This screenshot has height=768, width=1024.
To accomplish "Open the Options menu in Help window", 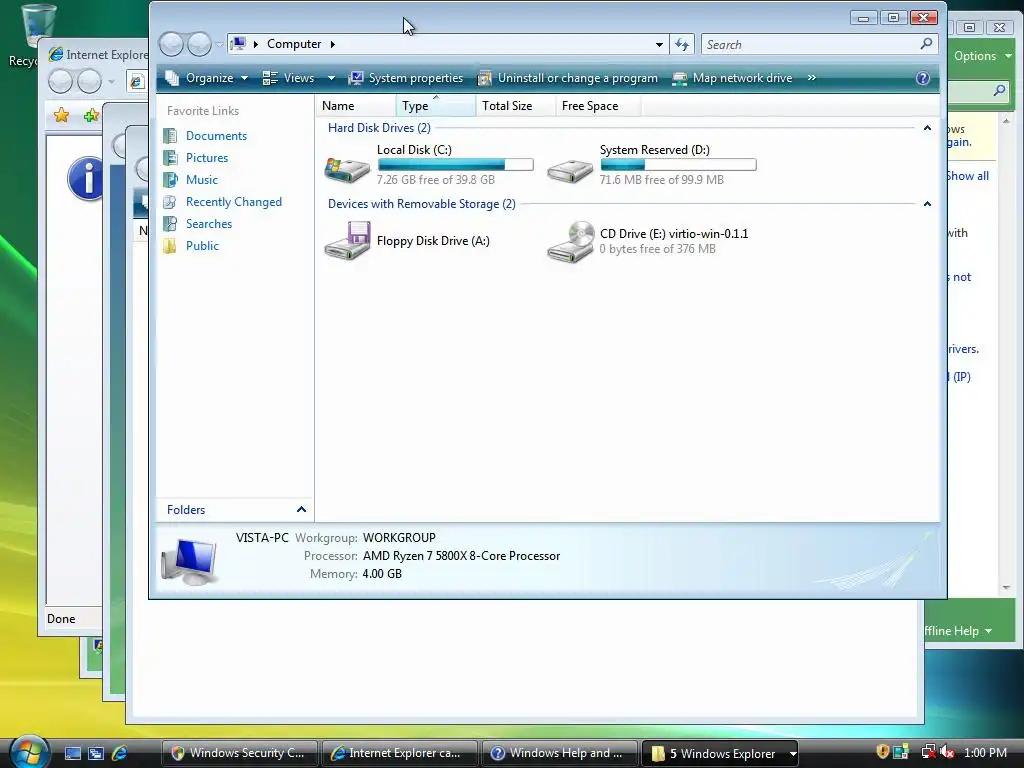I will [982, 56].
